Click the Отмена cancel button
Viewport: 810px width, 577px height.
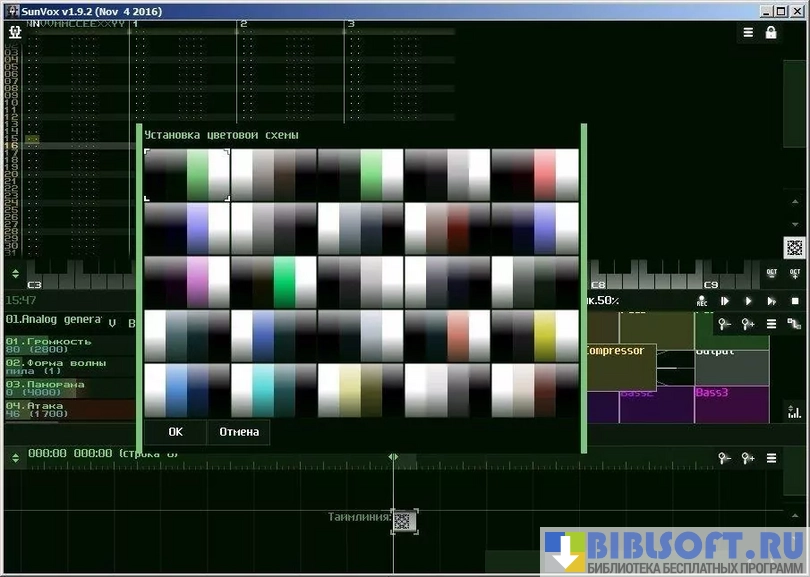239,432
